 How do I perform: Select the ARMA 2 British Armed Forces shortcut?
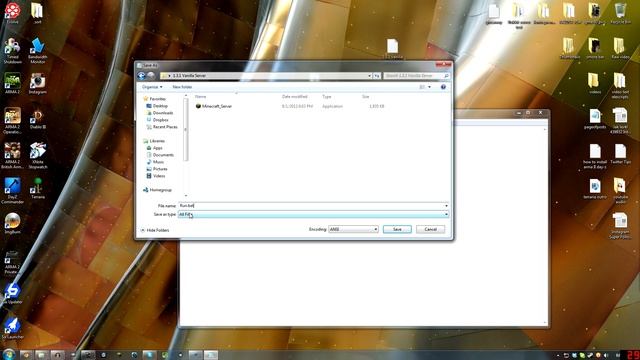tap(13, 156)
